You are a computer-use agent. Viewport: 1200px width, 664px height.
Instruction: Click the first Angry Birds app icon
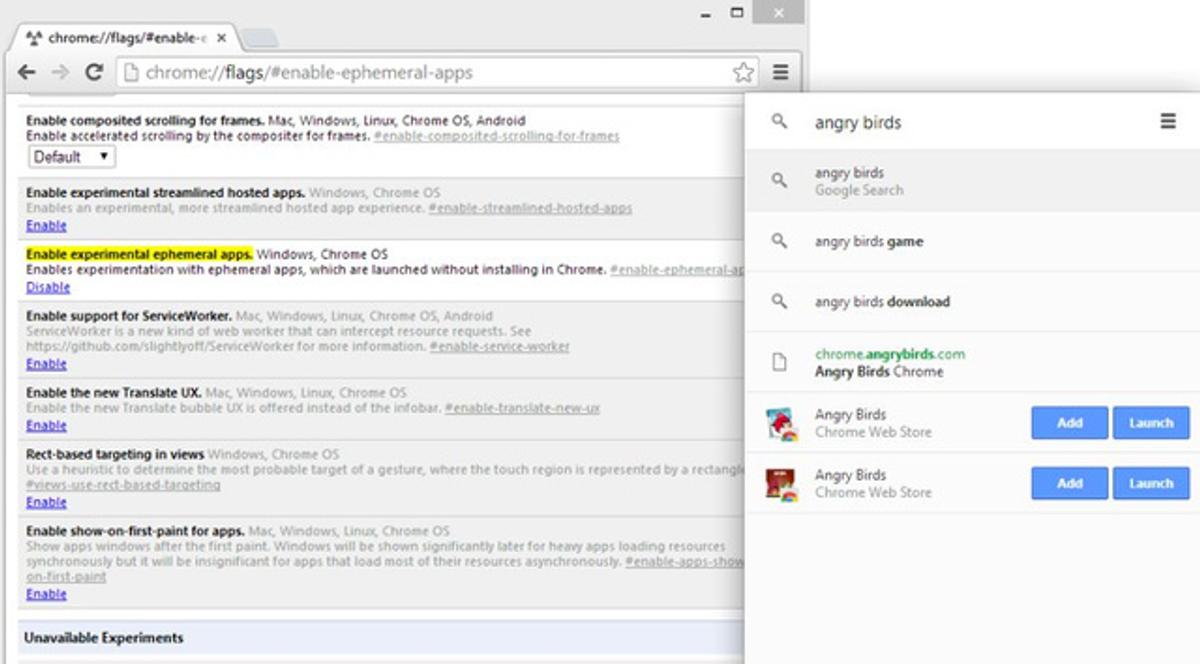pyautogui.click(x=780, y=423)
